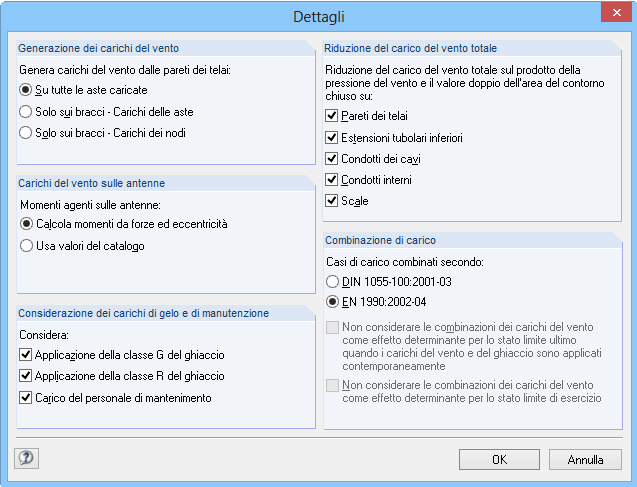
Task: Uncheck 'Applicazione della classe R del ghiaccio'
Action: [x=26, y=376]
